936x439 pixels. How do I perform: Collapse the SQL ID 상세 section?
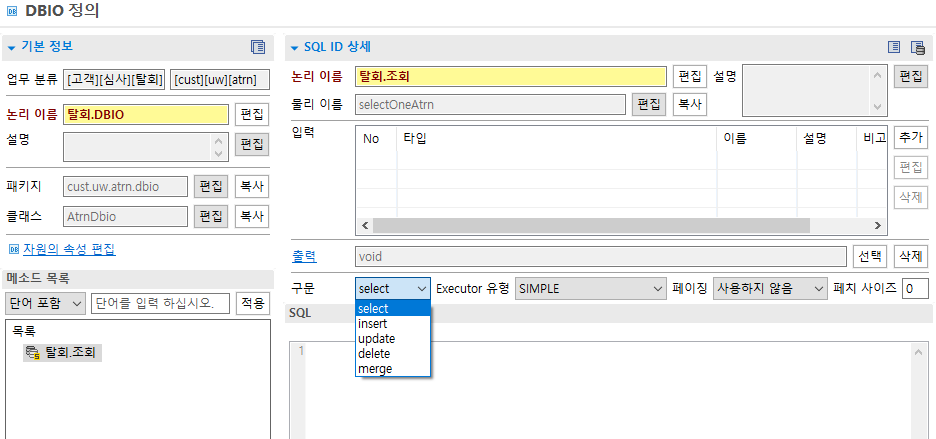[x=293, y=47]
